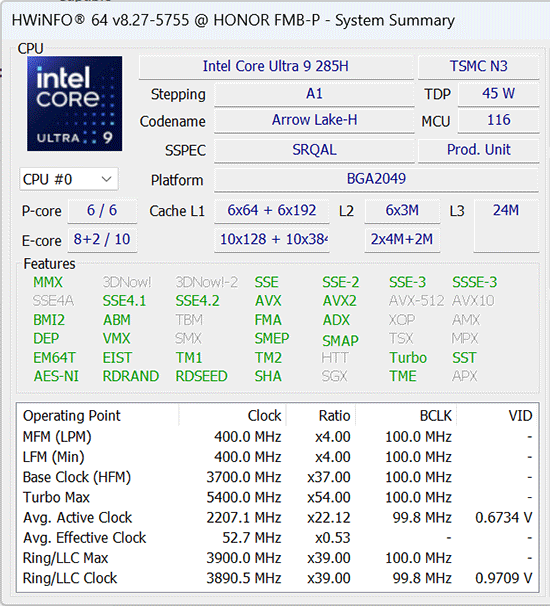The image size is (550, 606).
Task: Click the SHA feature indicator
Action: coord(268,376)
